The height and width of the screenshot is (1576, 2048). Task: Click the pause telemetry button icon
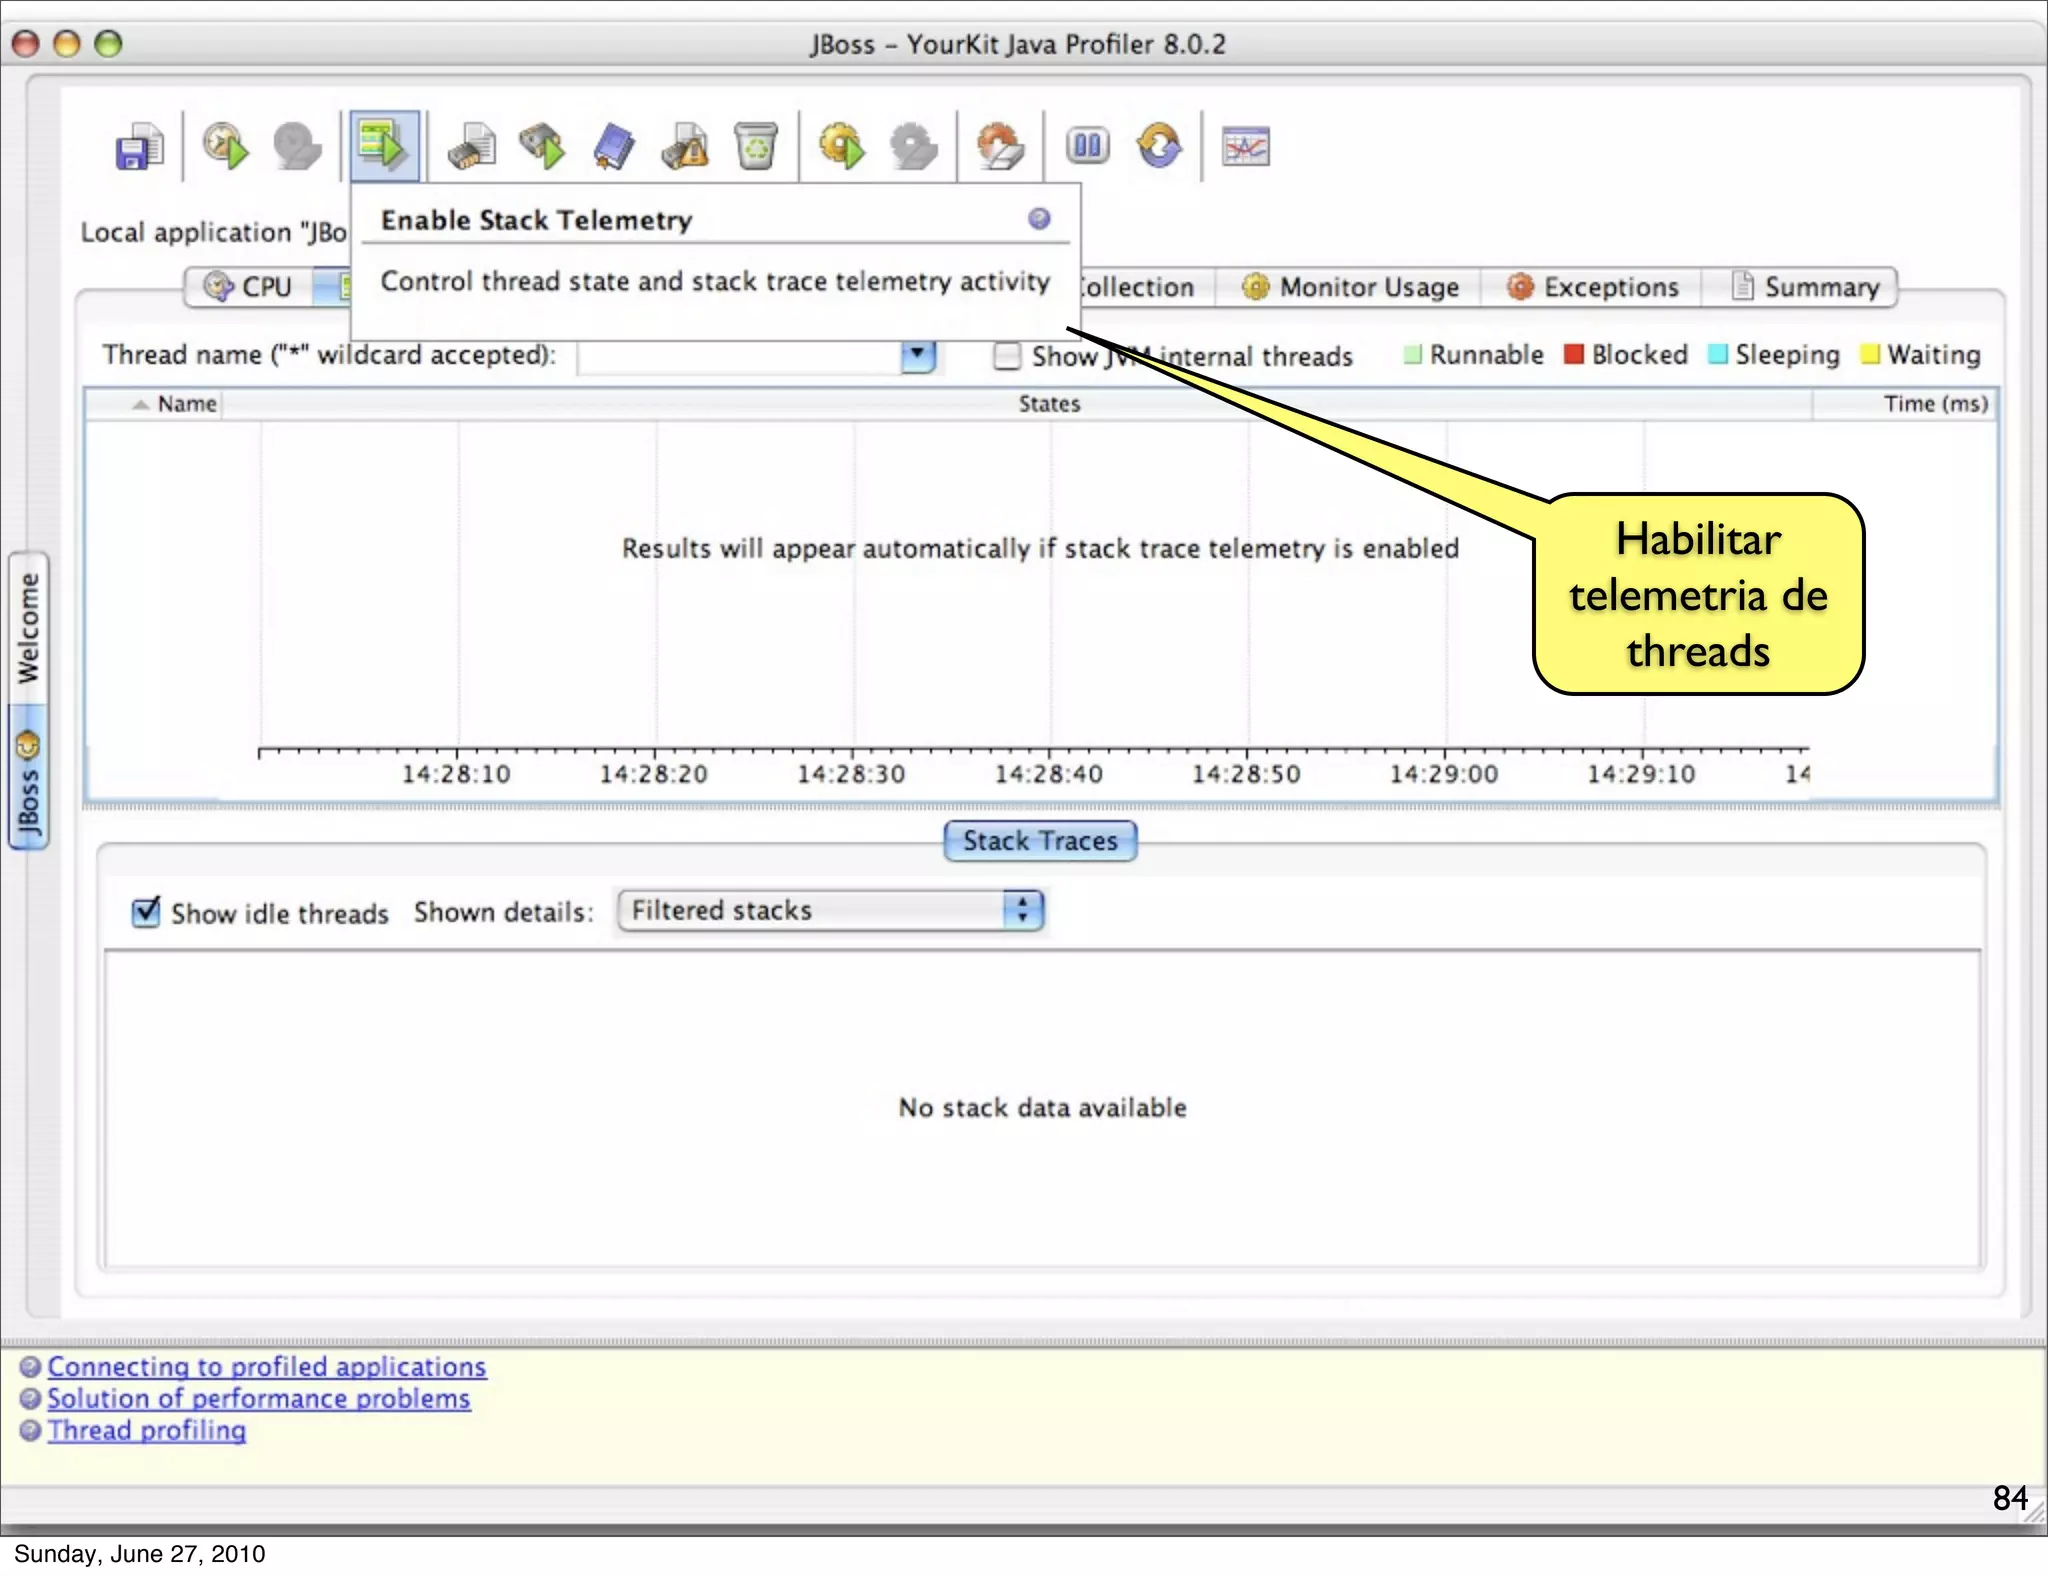[x=1087, y=147]
